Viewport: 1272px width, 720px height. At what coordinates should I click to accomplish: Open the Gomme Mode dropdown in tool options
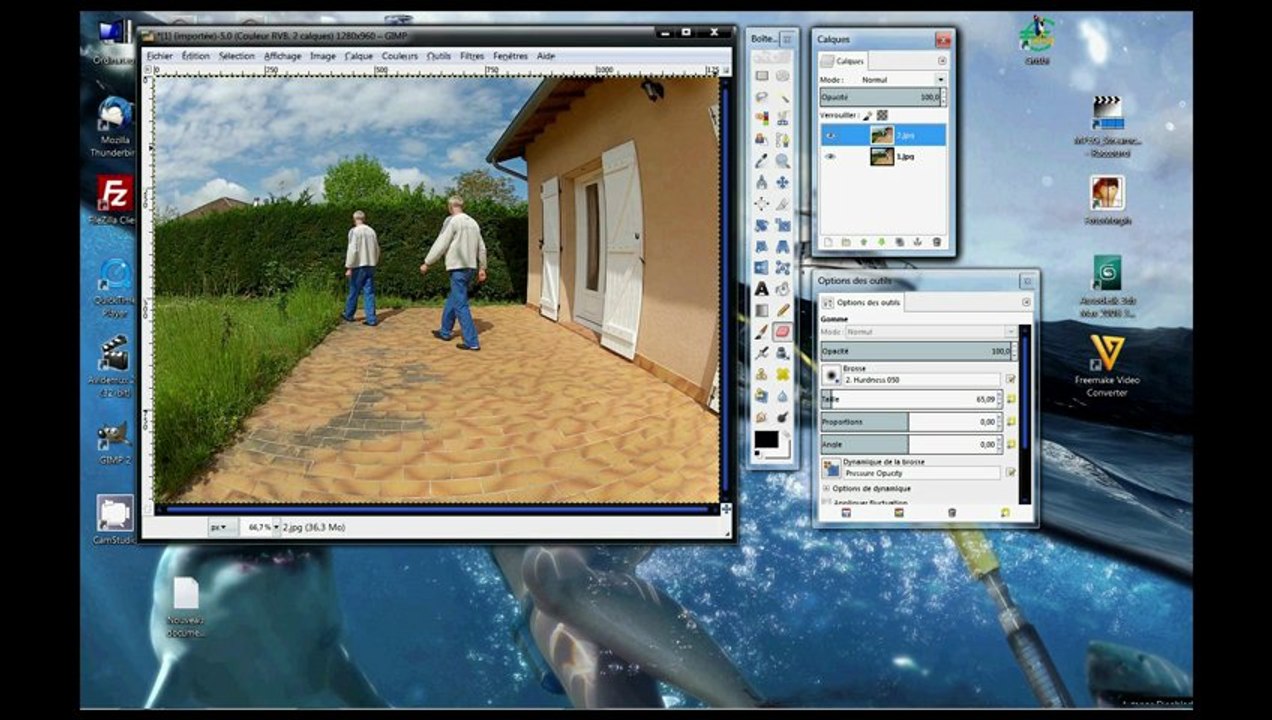click(x=931, y=332)
